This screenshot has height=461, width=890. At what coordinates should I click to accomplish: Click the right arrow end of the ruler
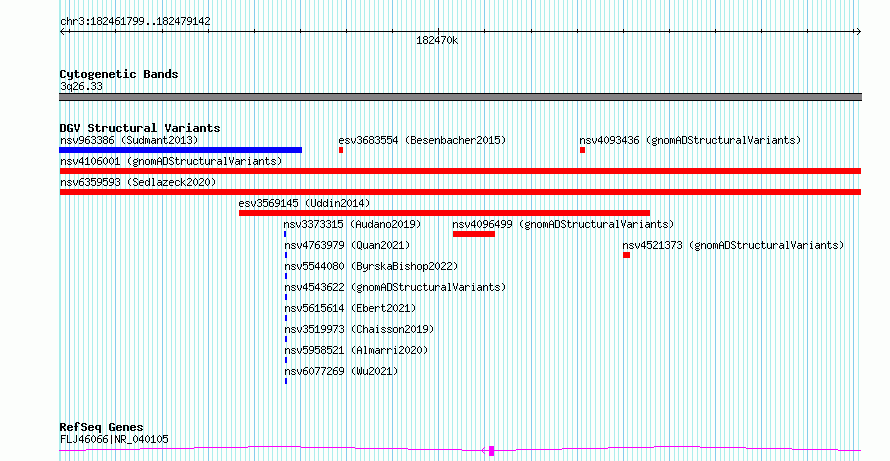coord(858,31)
